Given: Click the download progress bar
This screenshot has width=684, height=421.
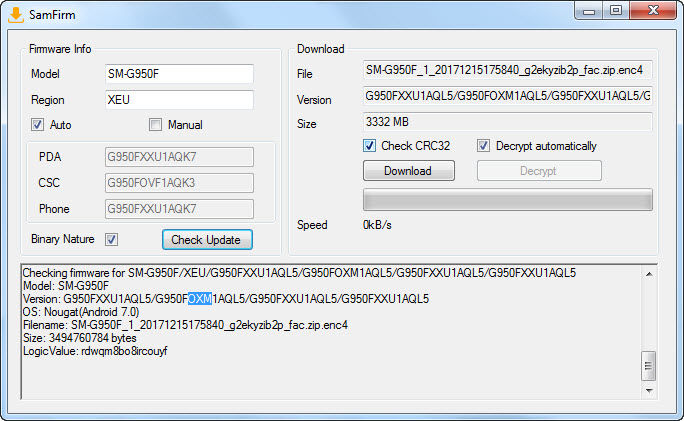Looking at the screenshot, I should [508, 200].
